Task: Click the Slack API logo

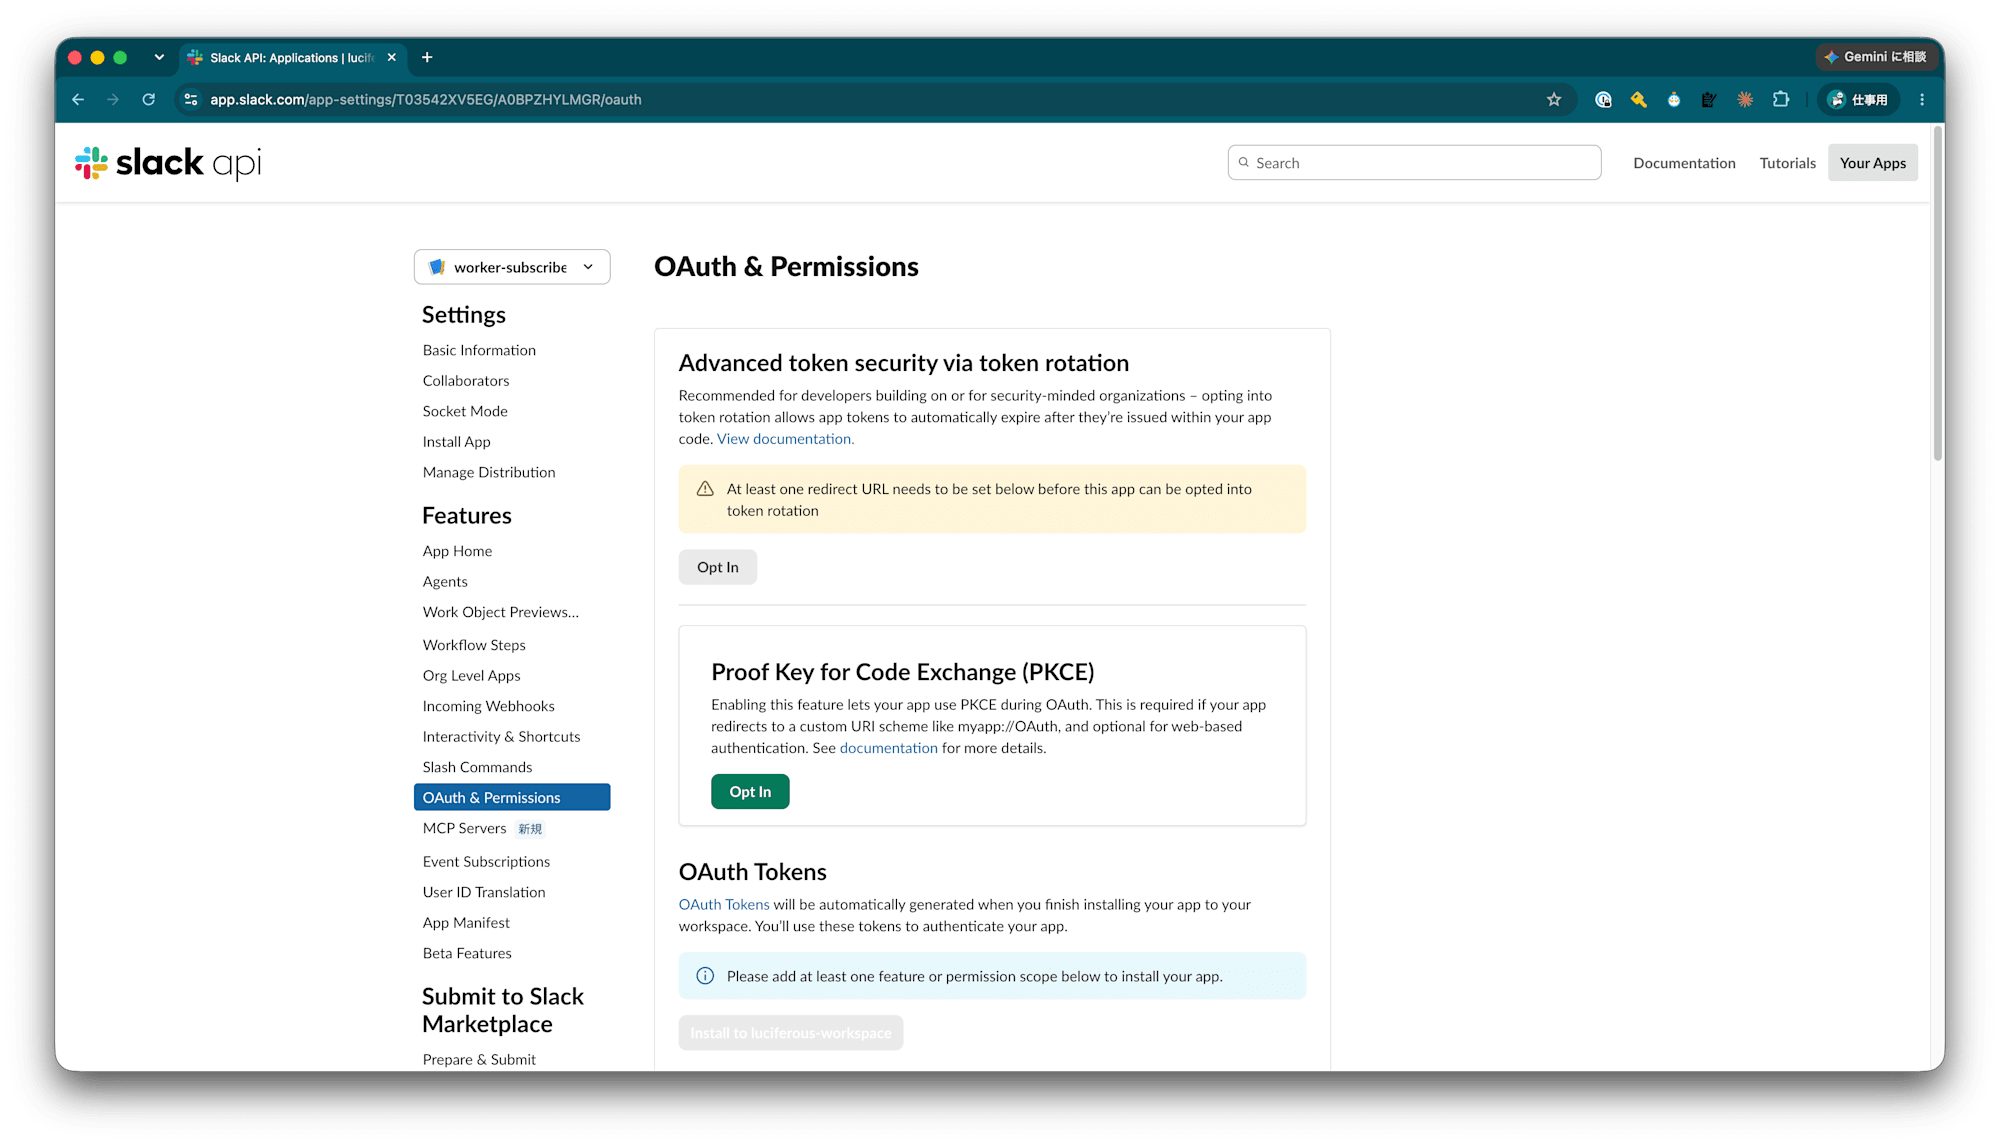Action: pos(168,163)
